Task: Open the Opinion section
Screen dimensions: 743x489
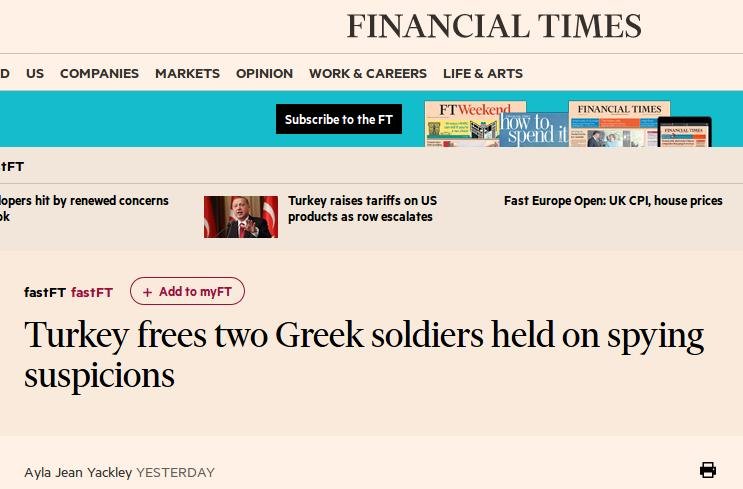Action: (264, 73)
